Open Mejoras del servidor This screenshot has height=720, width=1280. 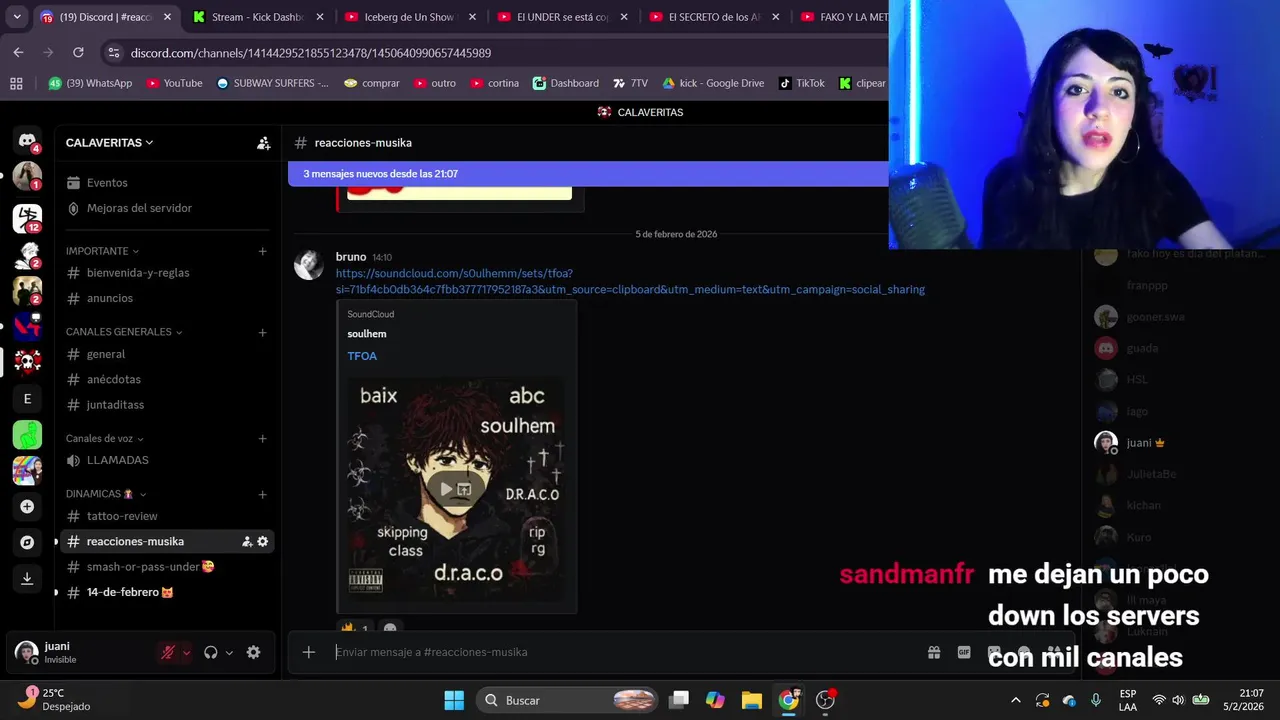pos(167,208)
